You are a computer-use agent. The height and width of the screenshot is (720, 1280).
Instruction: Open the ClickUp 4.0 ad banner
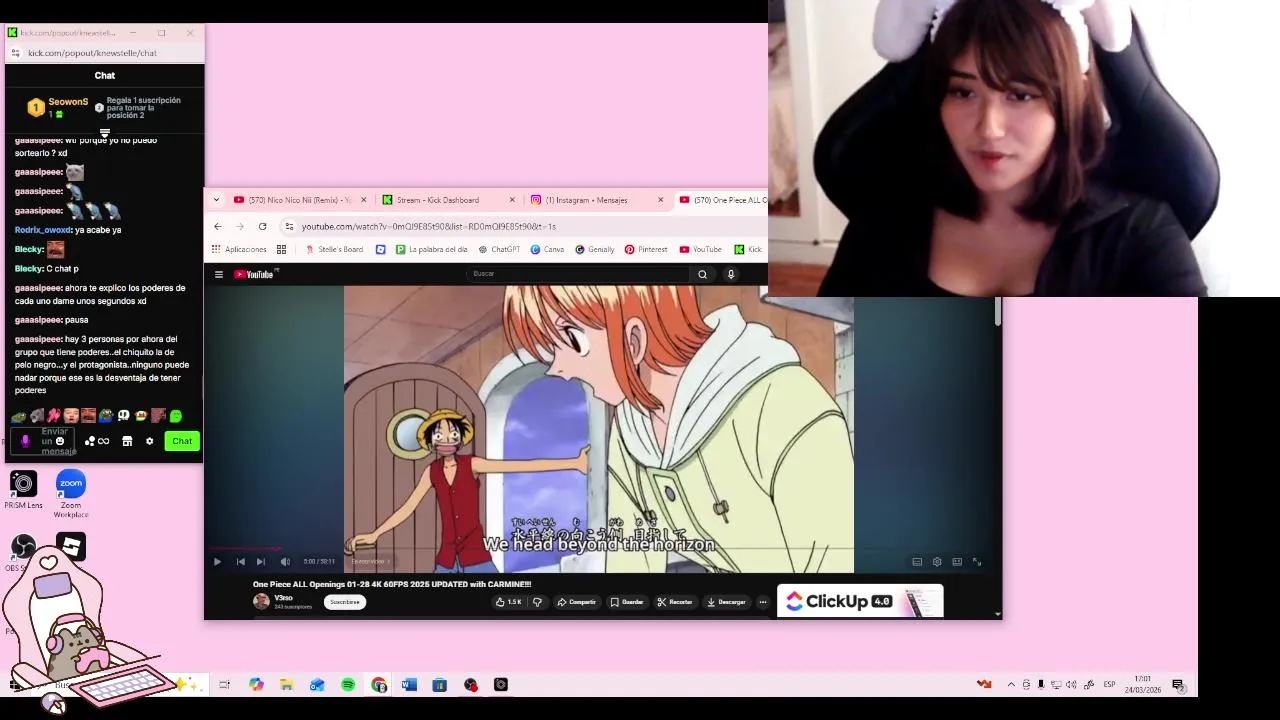860,601
